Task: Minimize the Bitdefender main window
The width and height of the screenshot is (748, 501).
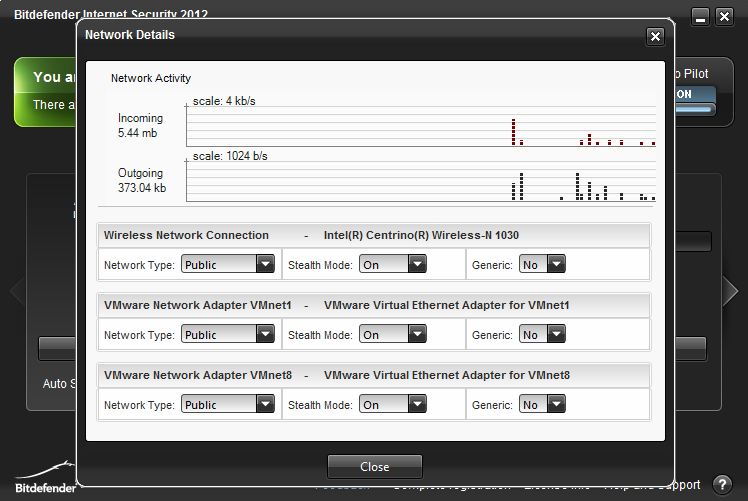Action: tap(700, 17)
